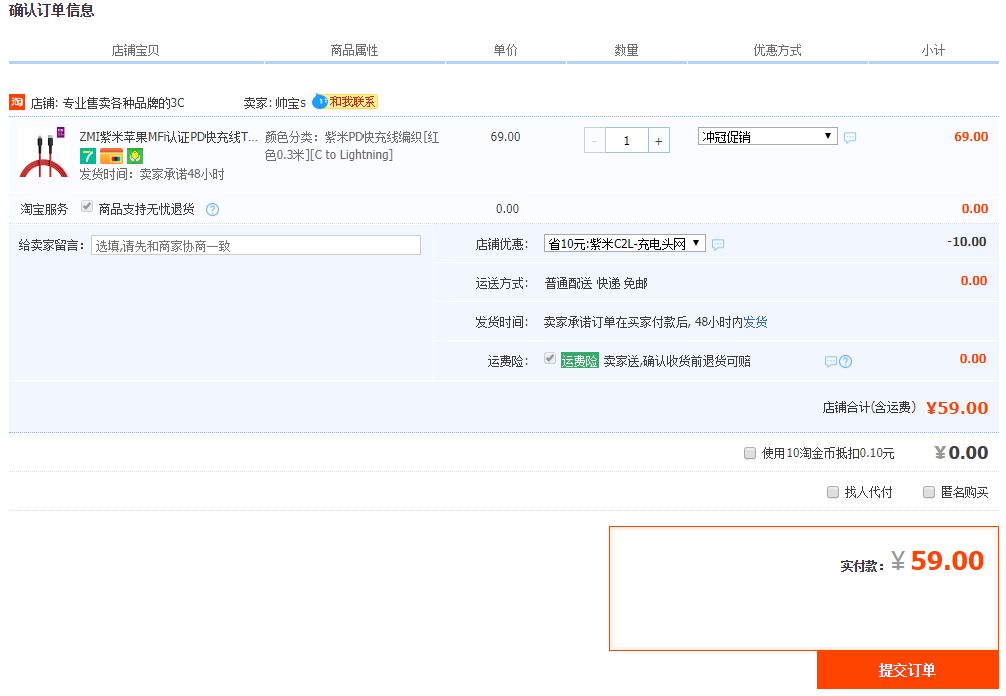Open the 省10元 shop coupon dropdown
The height and width of the screenshot is (696, 1006).
pos(624,244)
